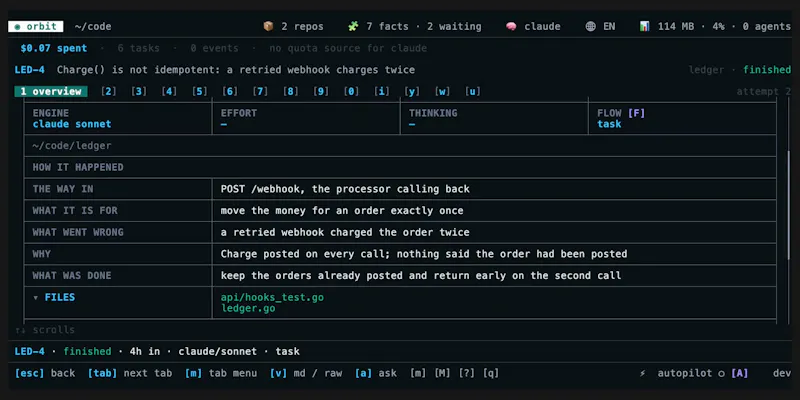Click move the money for an order text
800x400 pixels.
coord(342,211)
